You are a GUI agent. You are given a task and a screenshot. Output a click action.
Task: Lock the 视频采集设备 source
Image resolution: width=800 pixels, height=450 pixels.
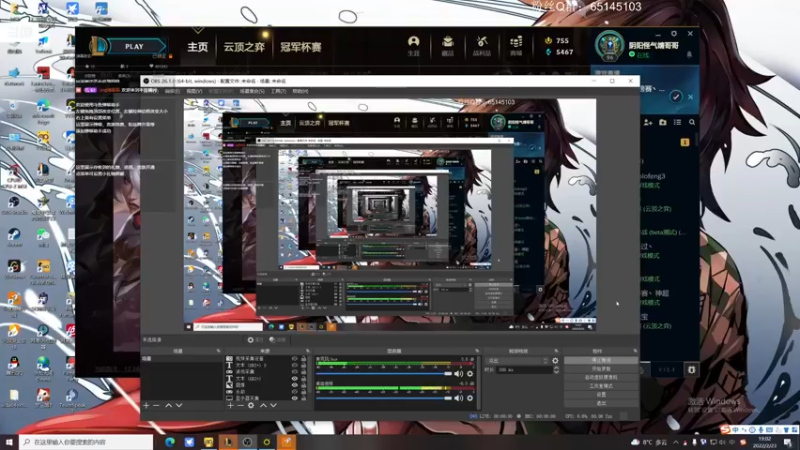point(304,359)
